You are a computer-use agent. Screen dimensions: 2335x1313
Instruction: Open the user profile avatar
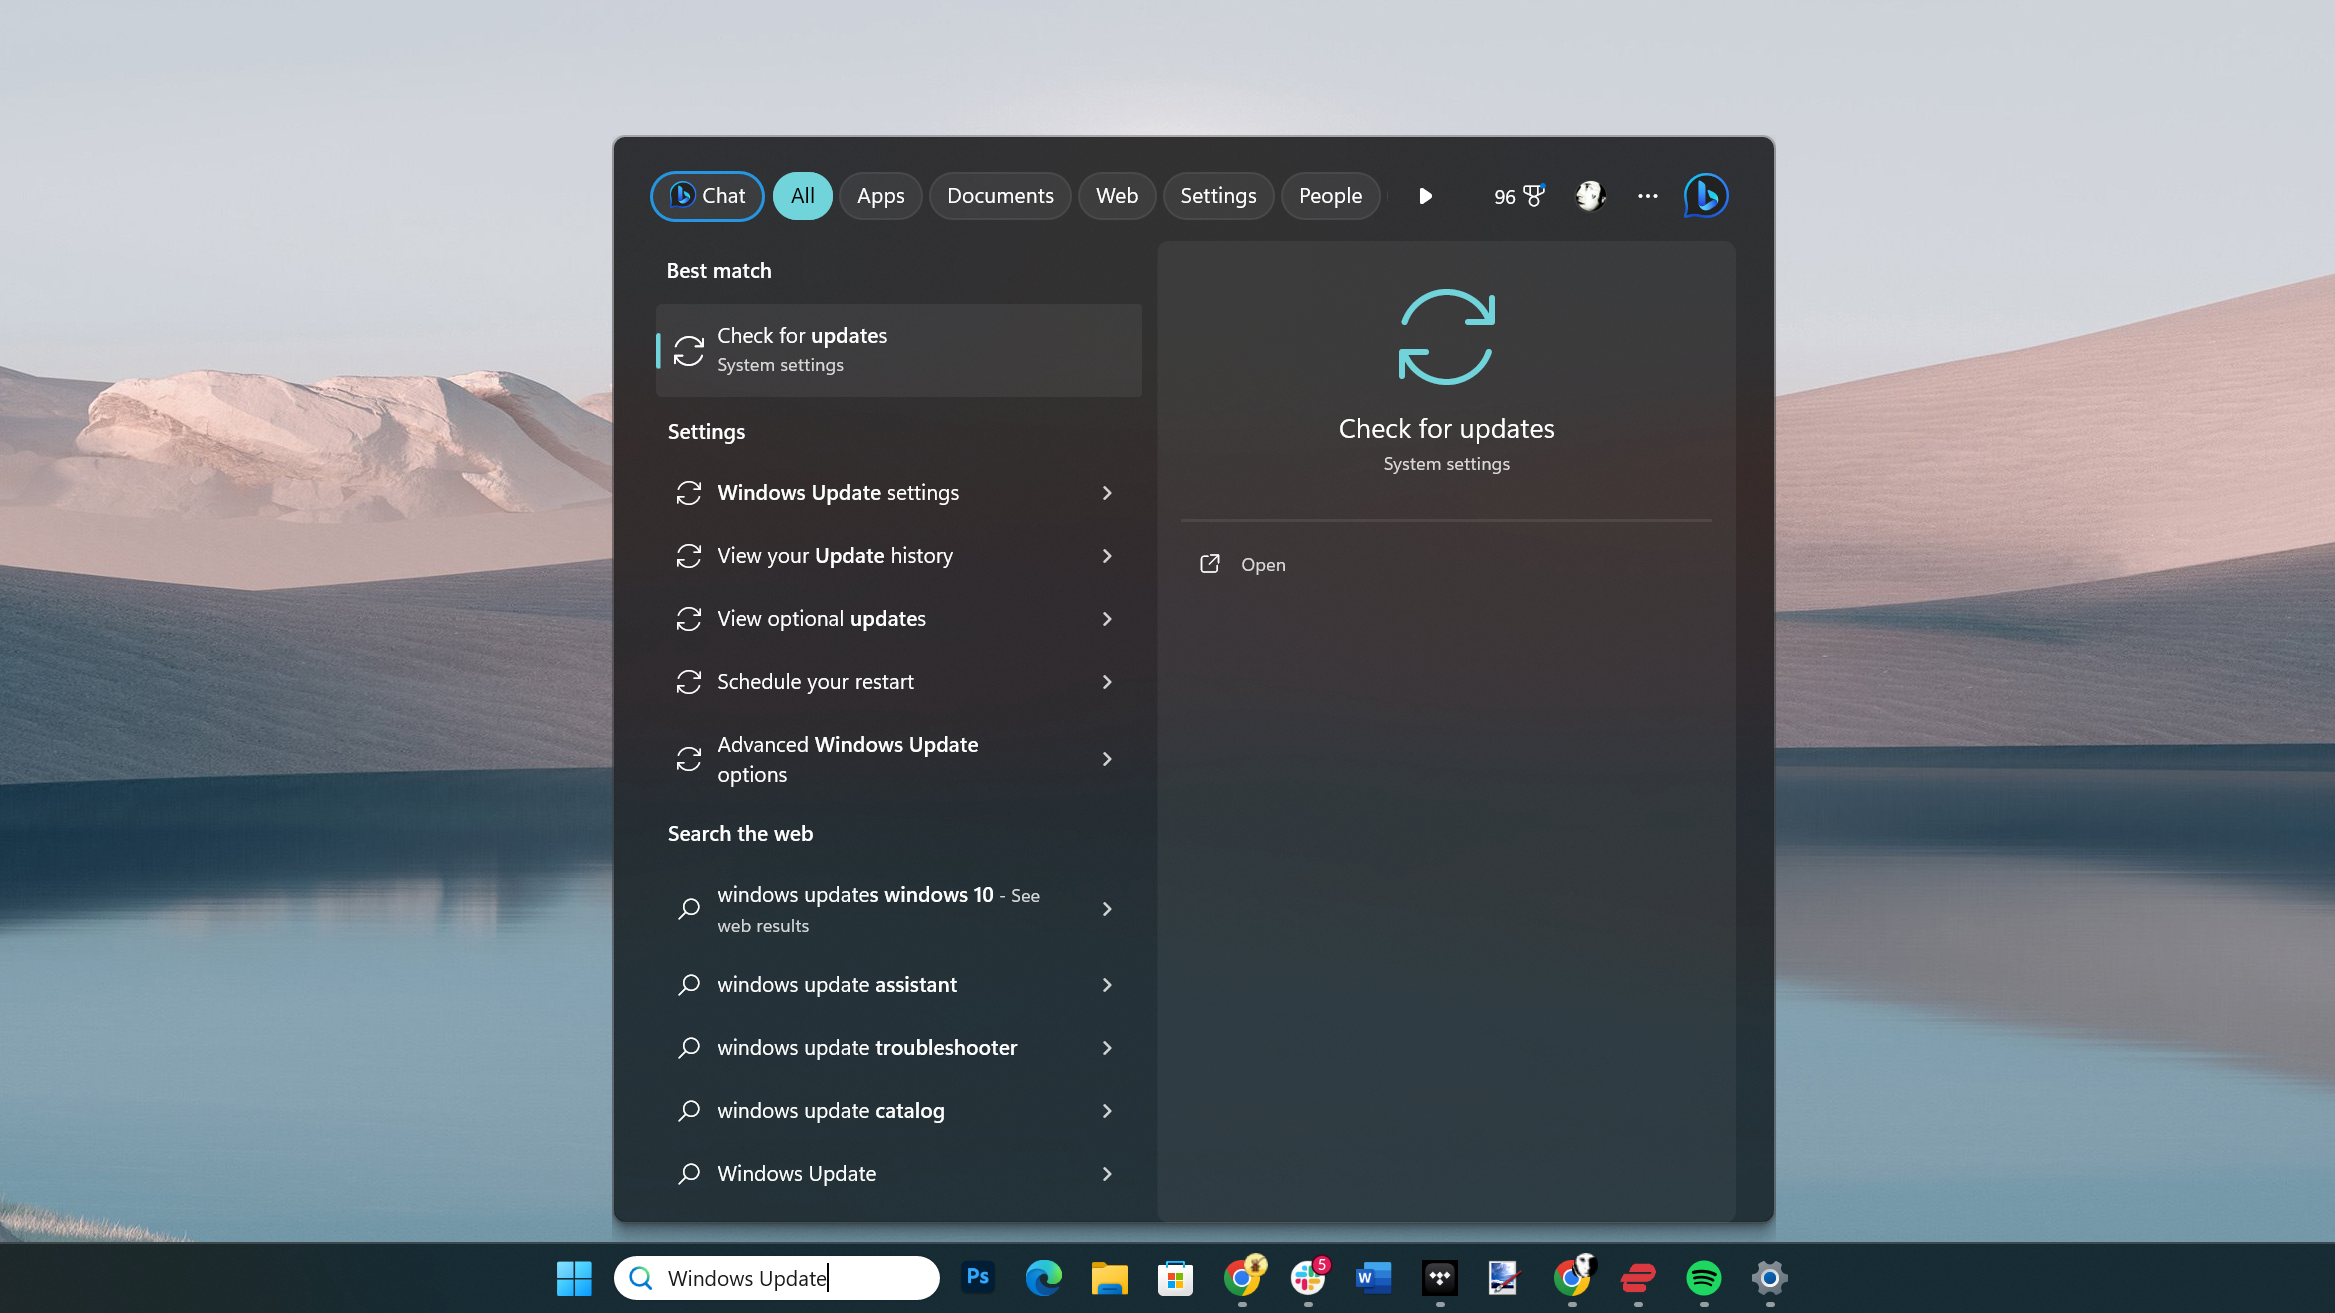(x=1590, y=196)
